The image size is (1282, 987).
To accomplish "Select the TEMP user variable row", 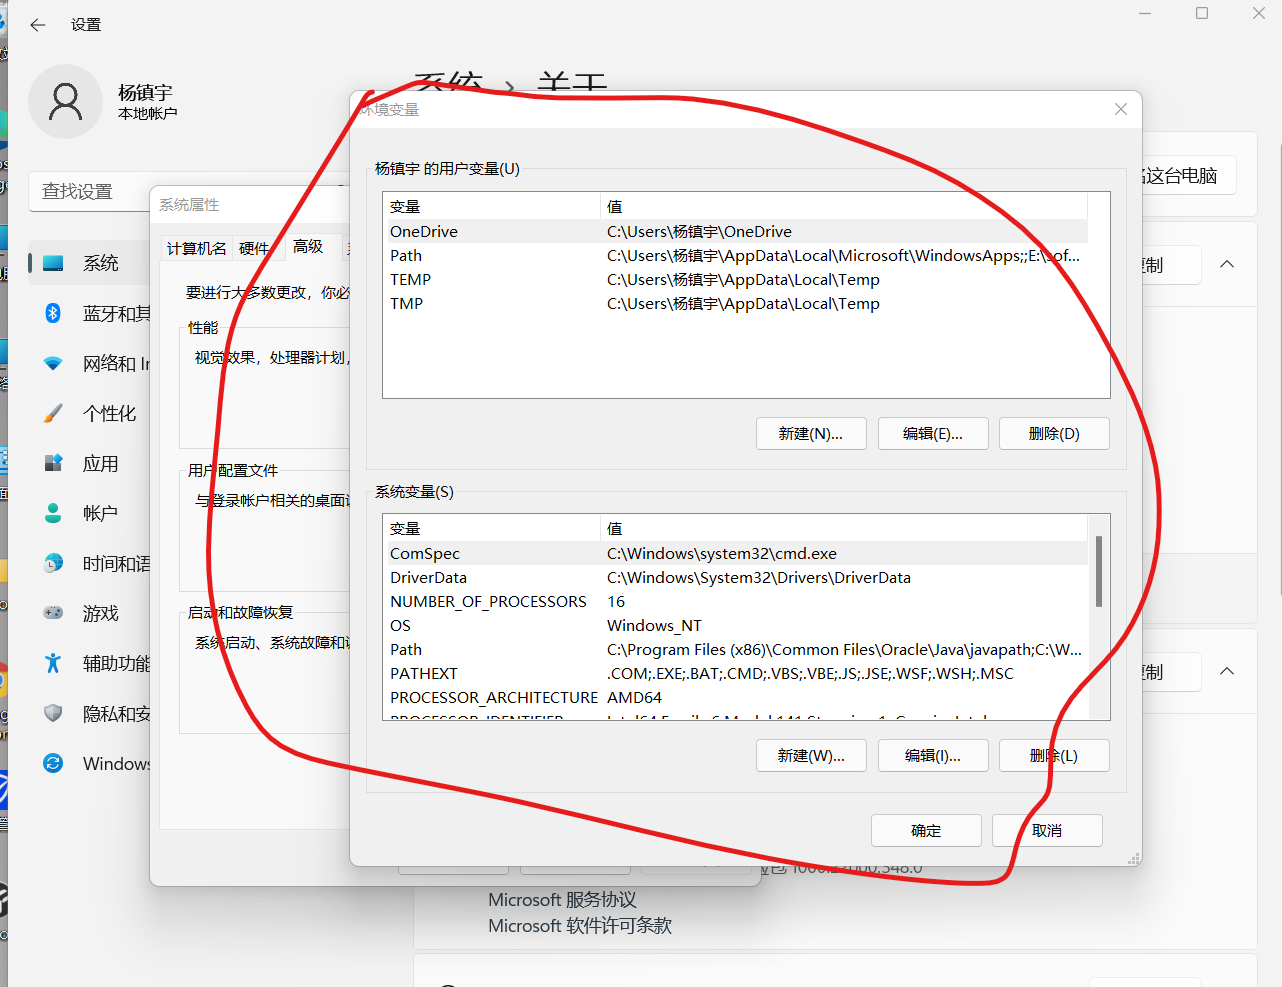I will [735, 279].
